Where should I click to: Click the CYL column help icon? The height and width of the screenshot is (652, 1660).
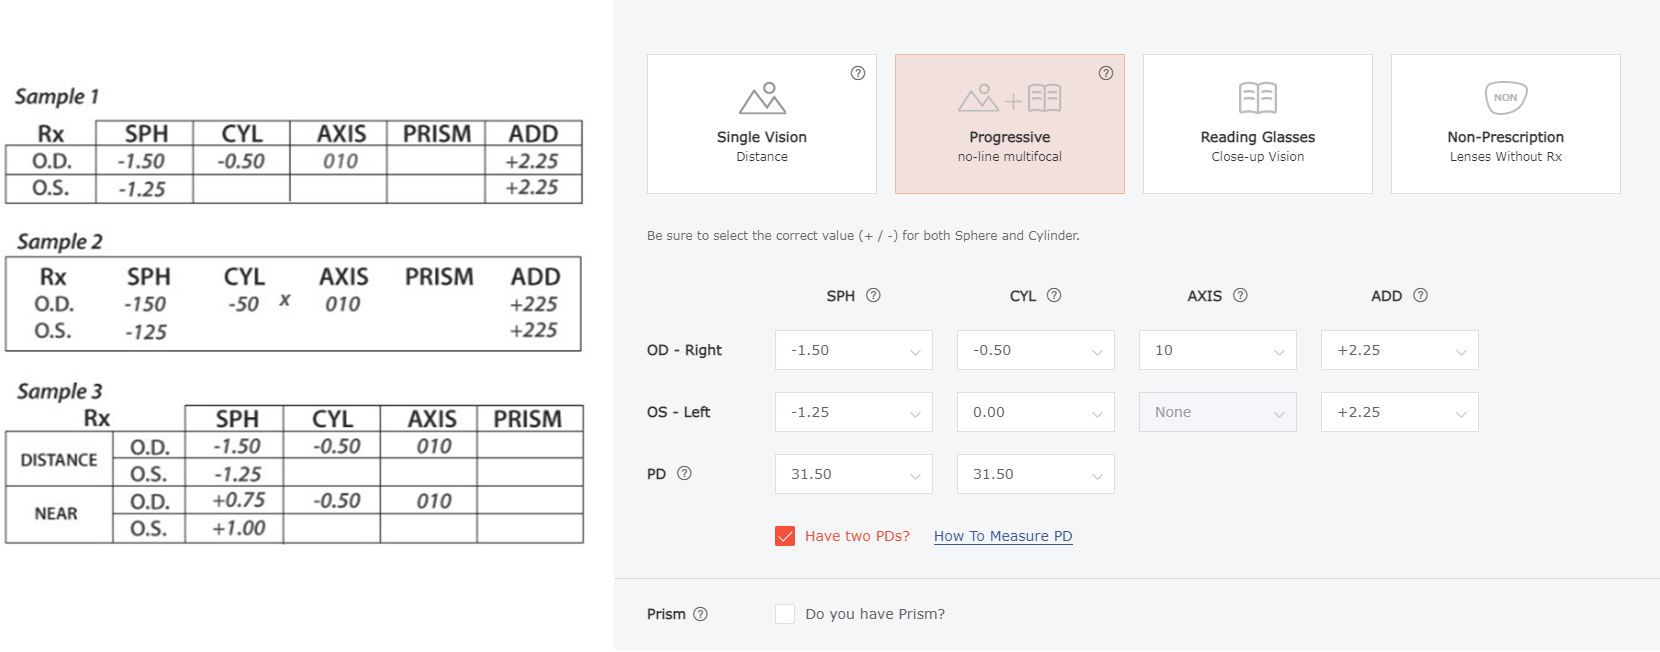tap(1054, 295)
